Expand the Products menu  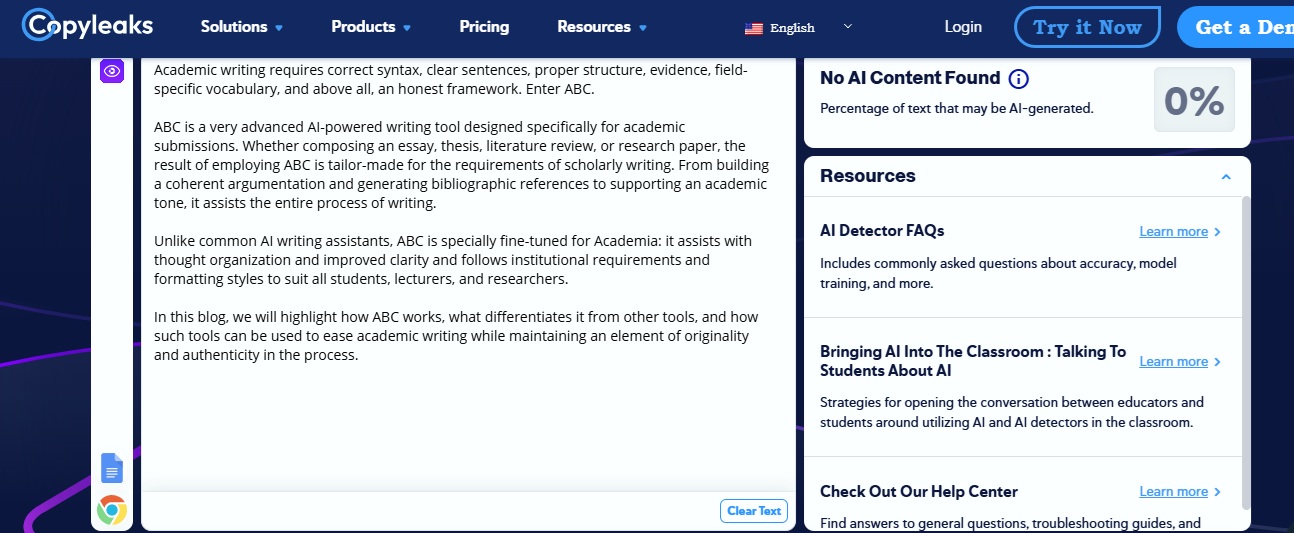[x=371, y=27]
